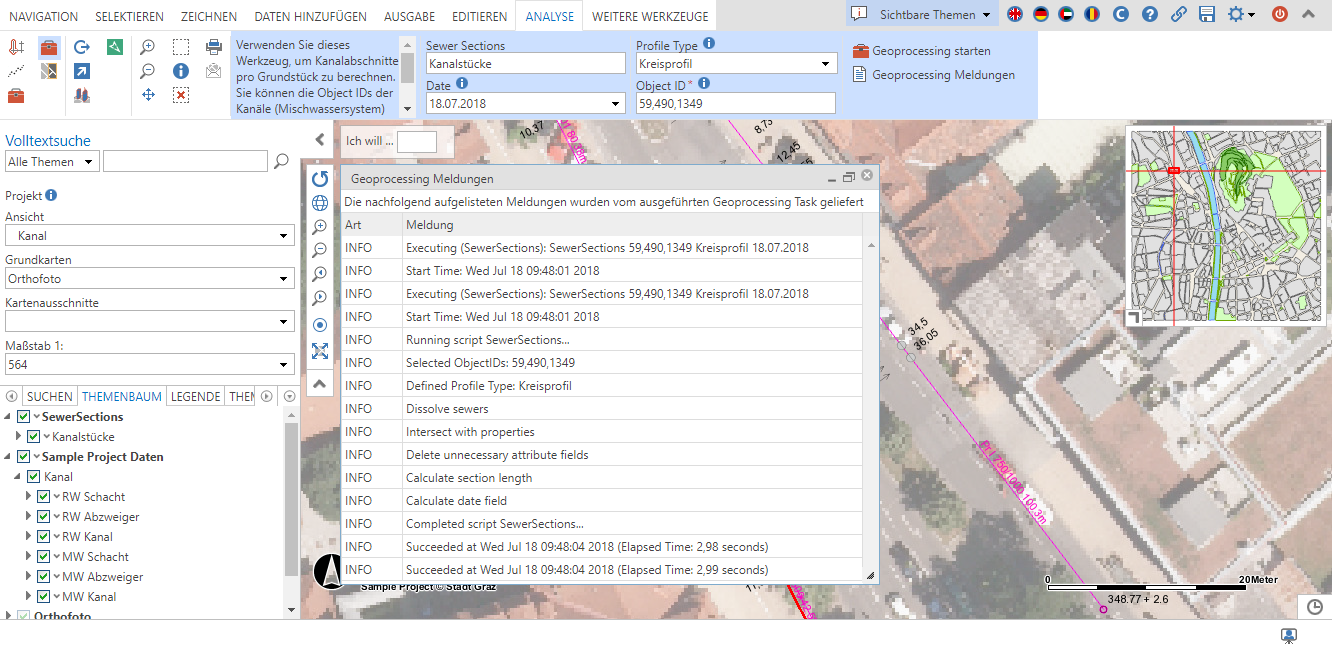Switch to the LEGENDE tab
Screen dimensions: 1332x646
pyautogui.click(x=195, y=397)
